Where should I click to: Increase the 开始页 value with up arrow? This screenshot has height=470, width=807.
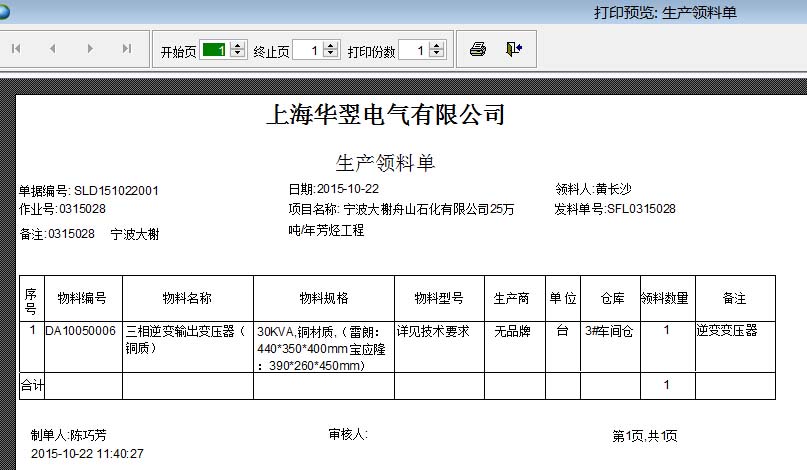(238, 45)
